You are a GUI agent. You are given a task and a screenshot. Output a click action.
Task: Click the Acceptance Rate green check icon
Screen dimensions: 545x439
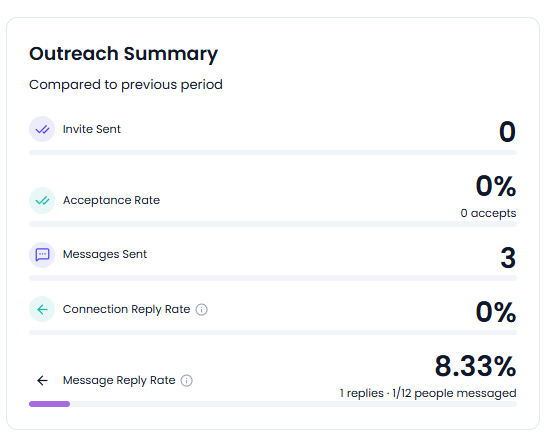click(42, 201)
